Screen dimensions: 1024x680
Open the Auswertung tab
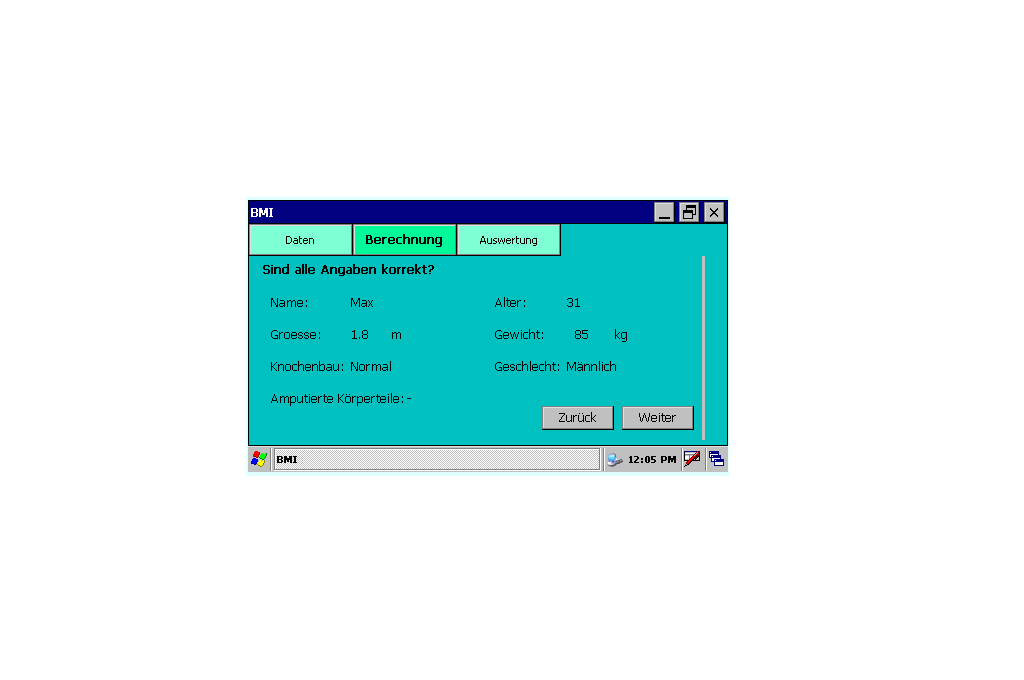pyautogui.click(x=508, y=240)
